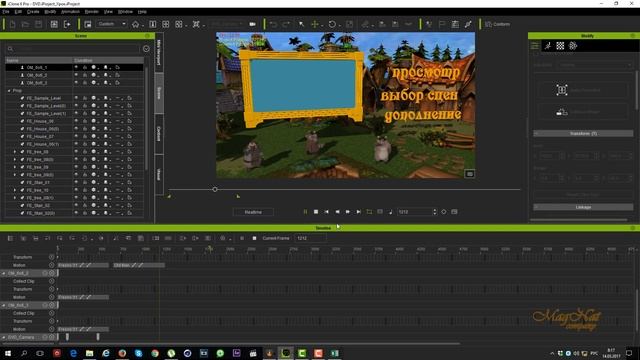640x360 pixels.
Task: Toggle eye visibility for FE_Stair_01 row
Action: pos(76,182)
